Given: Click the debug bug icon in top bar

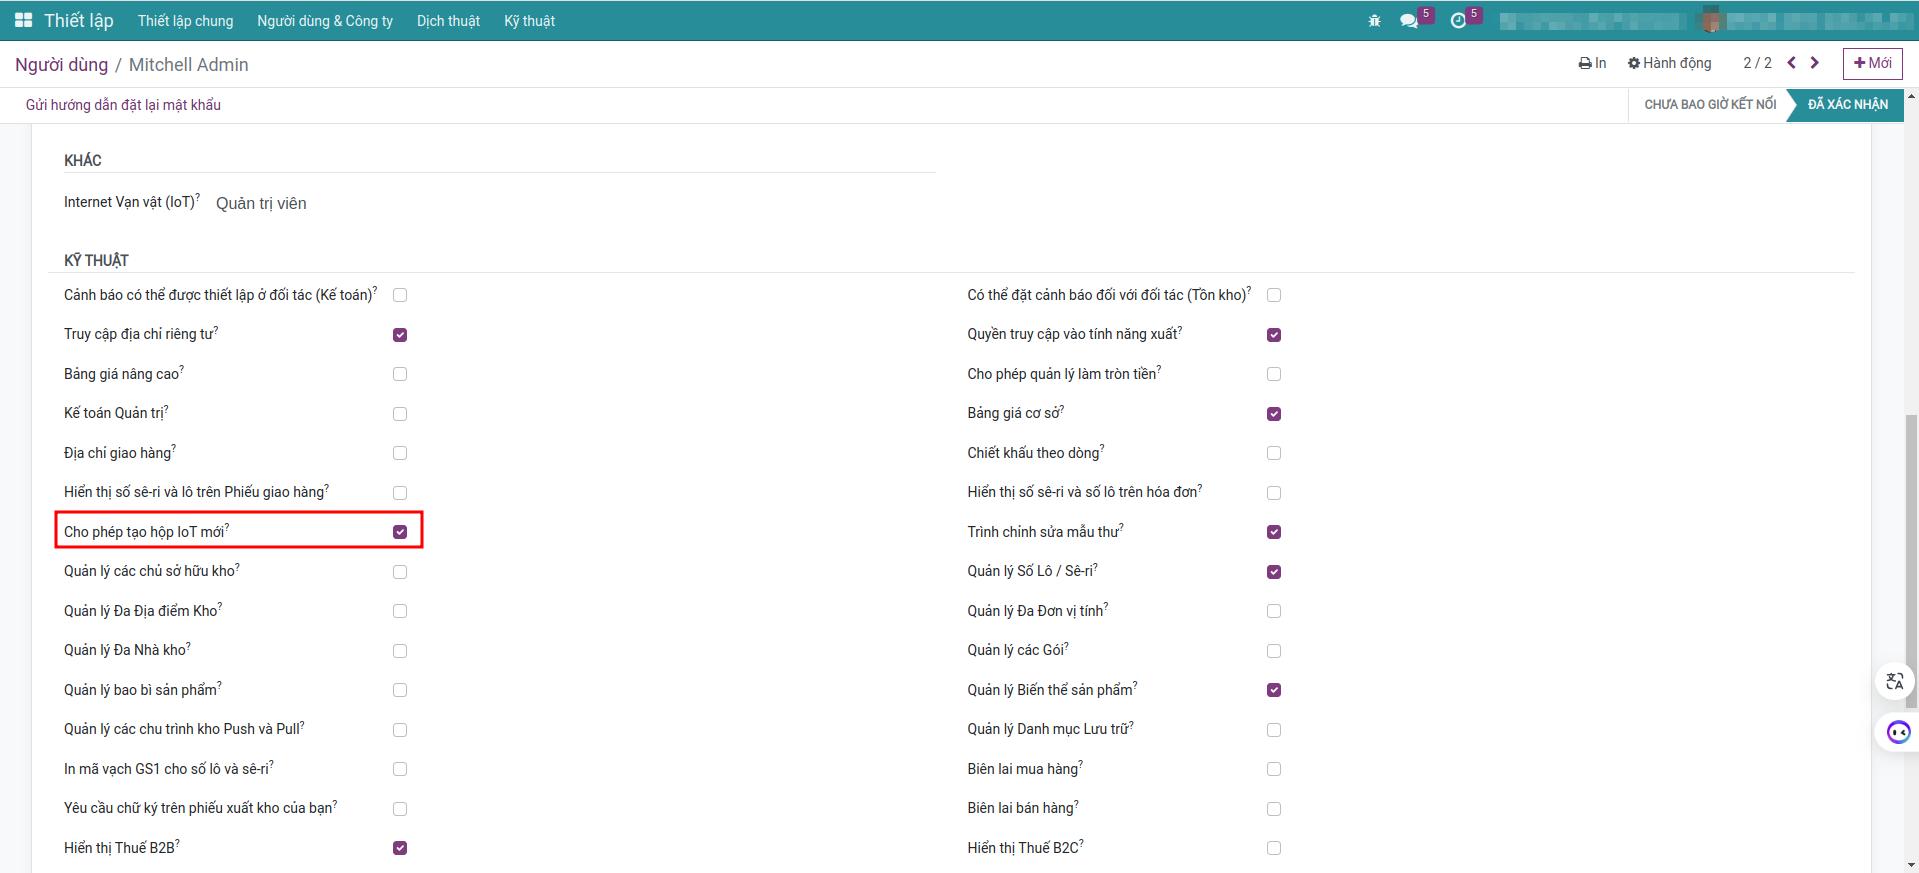Looking at the screenshot, I should click(x=1374, y=21).
